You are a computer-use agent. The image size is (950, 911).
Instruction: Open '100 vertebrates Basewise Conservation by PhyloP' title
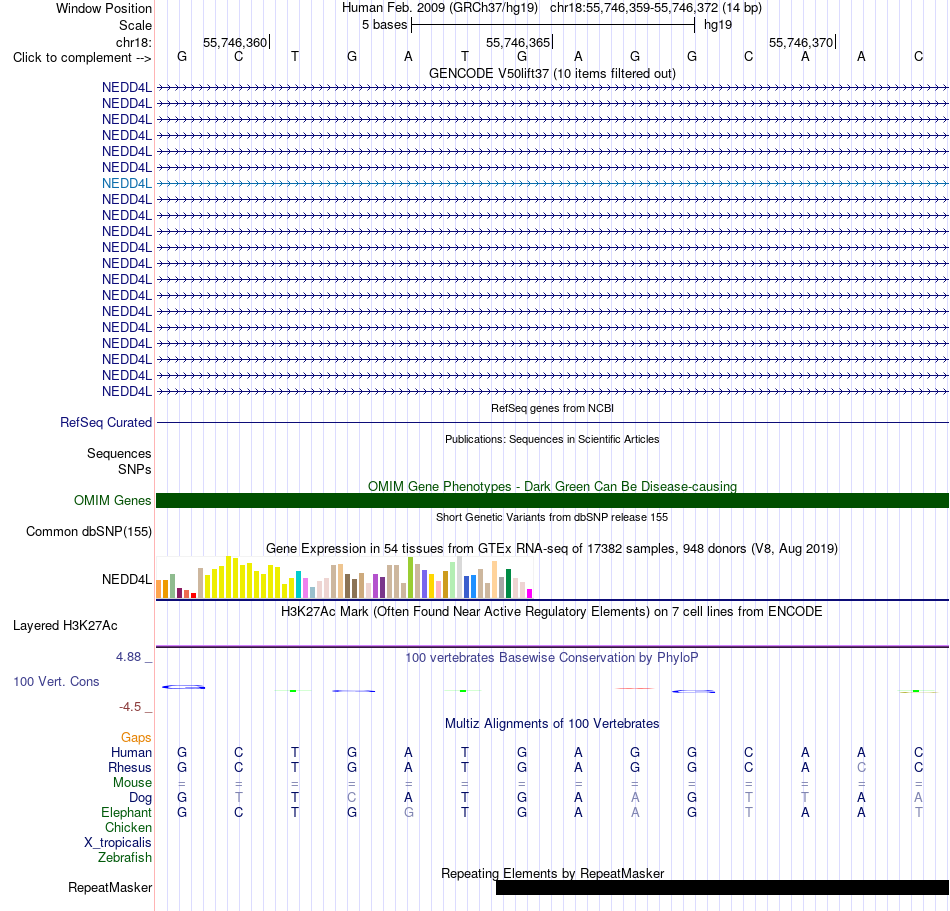click(x=552, y=657)
